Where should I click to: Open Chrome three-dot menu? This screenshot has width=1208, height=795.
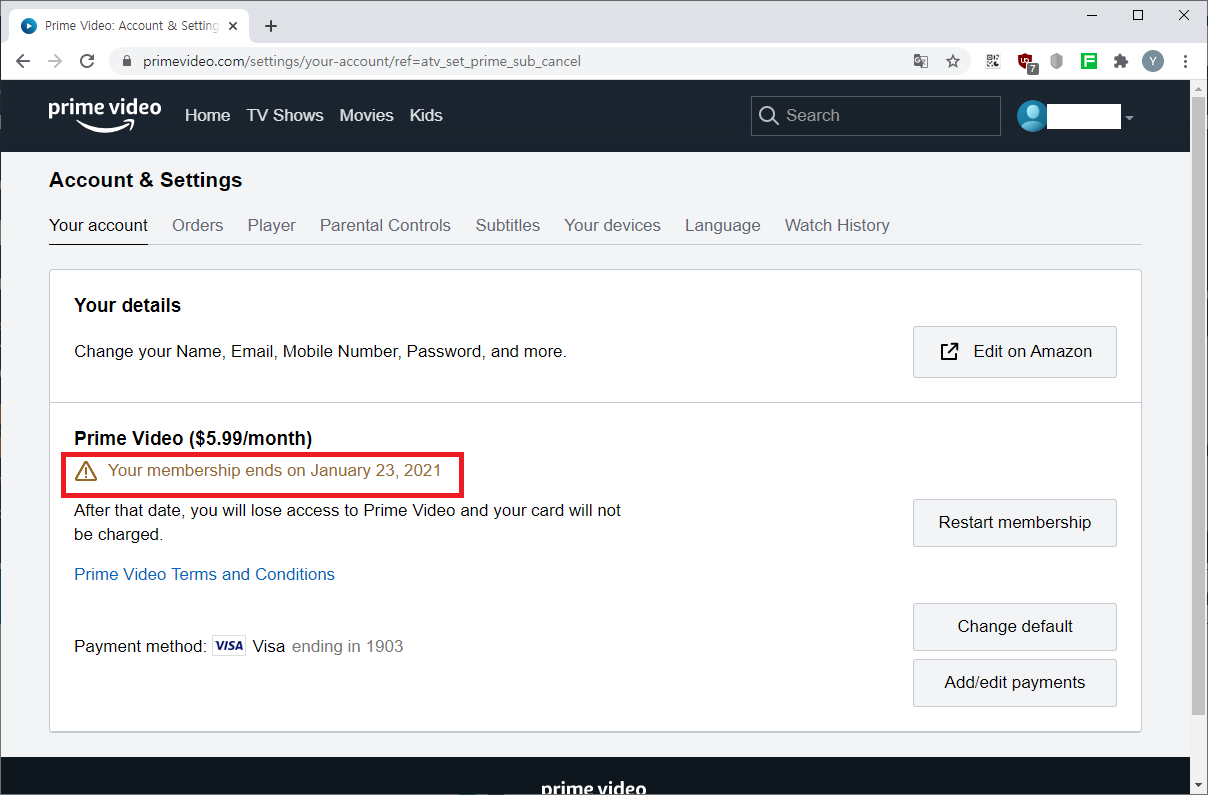tap(1185, 61)
